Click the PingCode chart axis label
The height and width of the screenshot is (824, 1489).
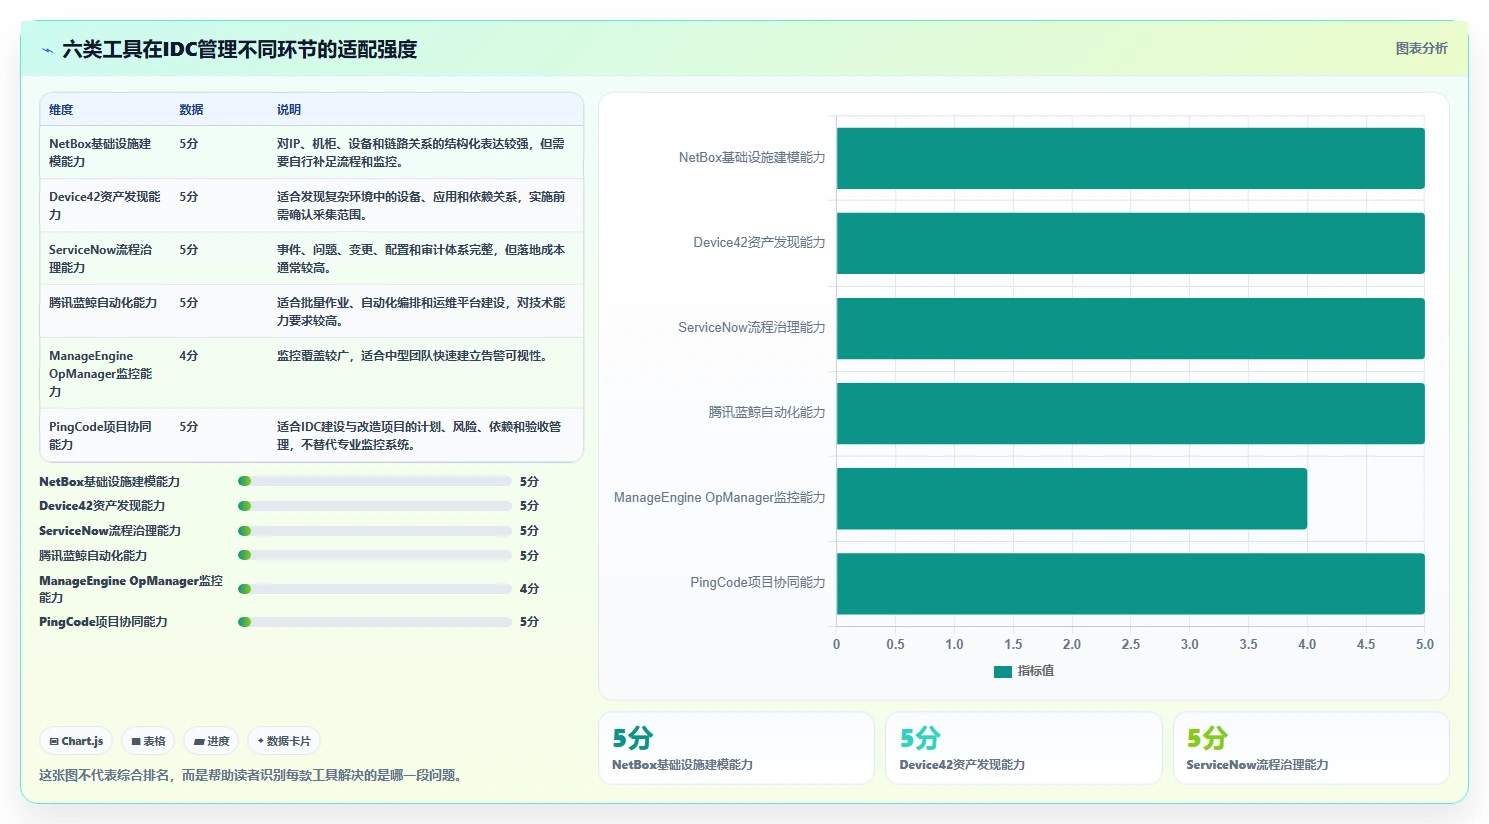point(758,582)
